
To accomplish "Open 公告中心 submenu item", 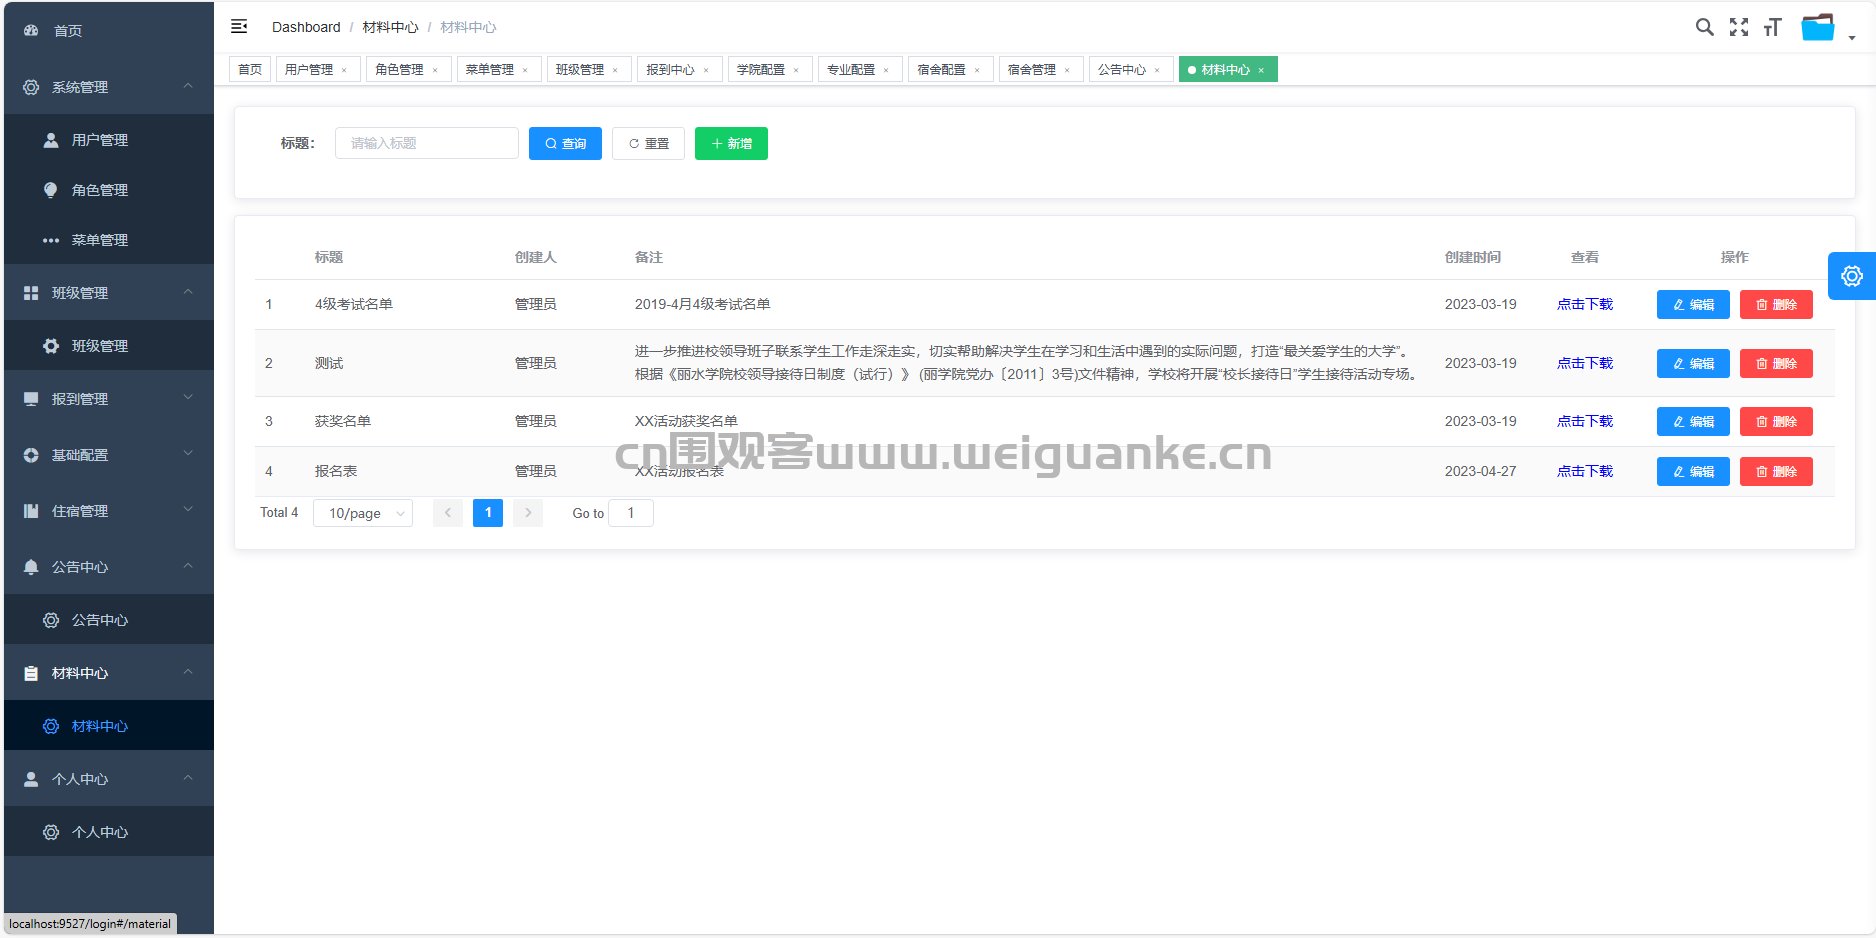I will pyautogui.click(x=109, y=620).
